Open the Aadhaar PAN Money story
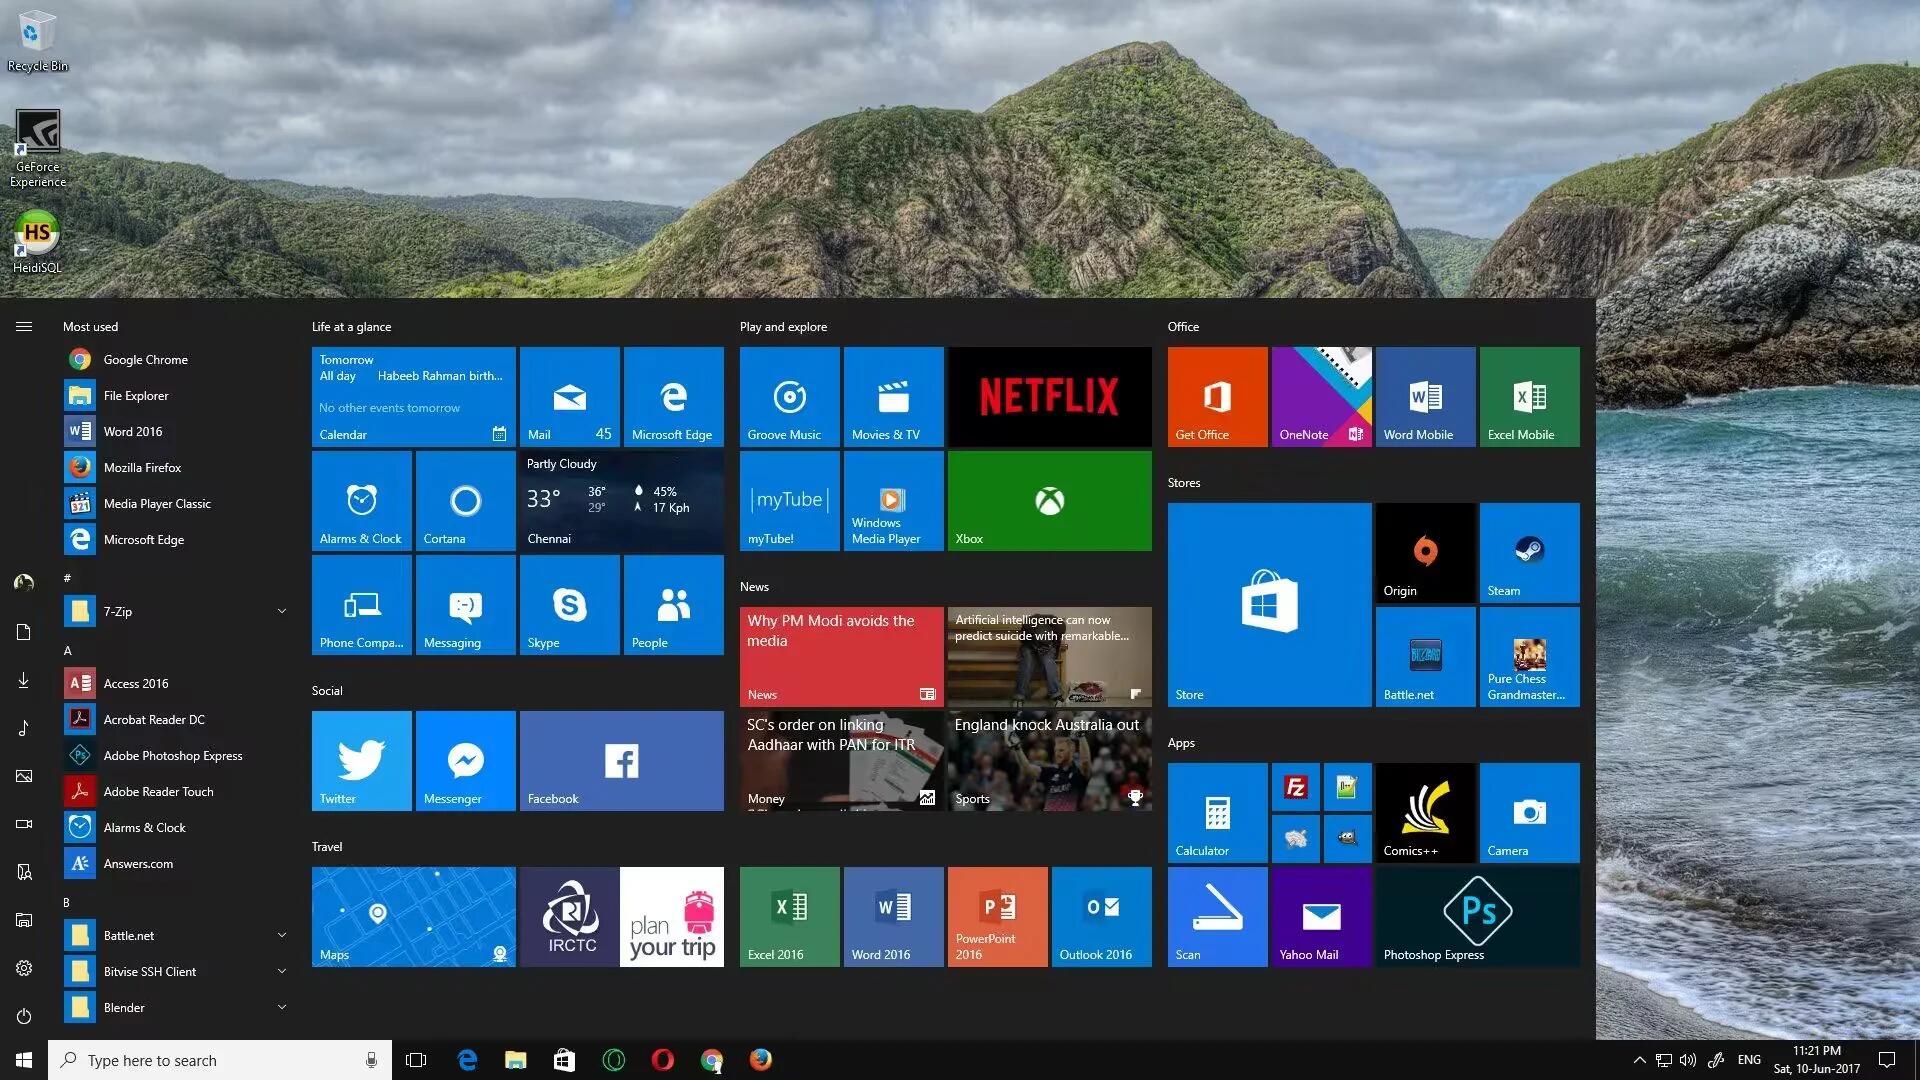Viewport: 1920px width, 1080px height. click(841, 760)
